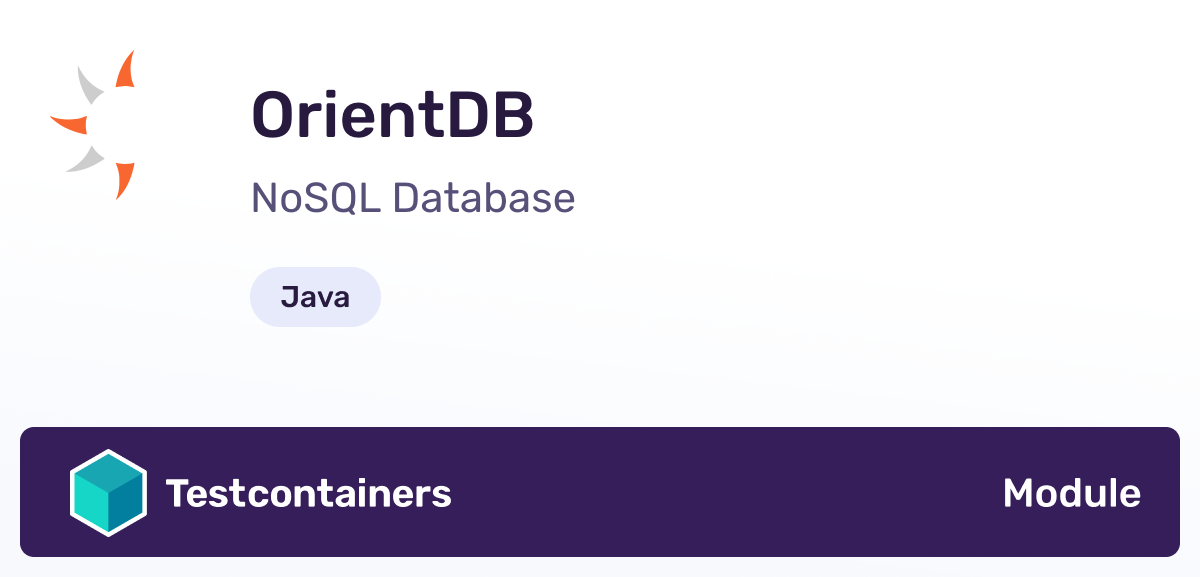
Task: Click the letter "O" in OrientDB
Action: (277, 115)
